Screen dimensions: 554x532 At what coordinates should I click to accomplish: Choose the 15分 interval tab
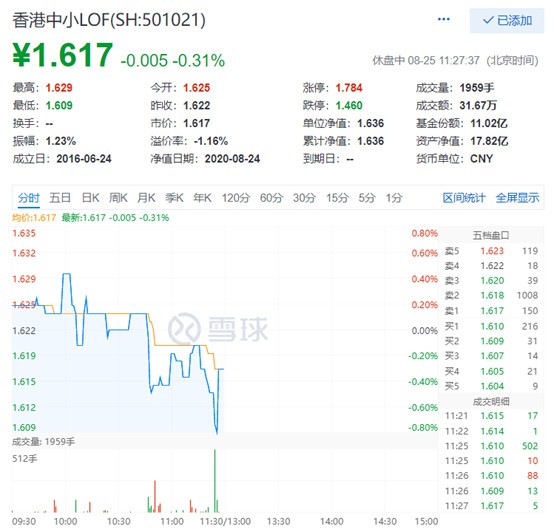[337, 198]
